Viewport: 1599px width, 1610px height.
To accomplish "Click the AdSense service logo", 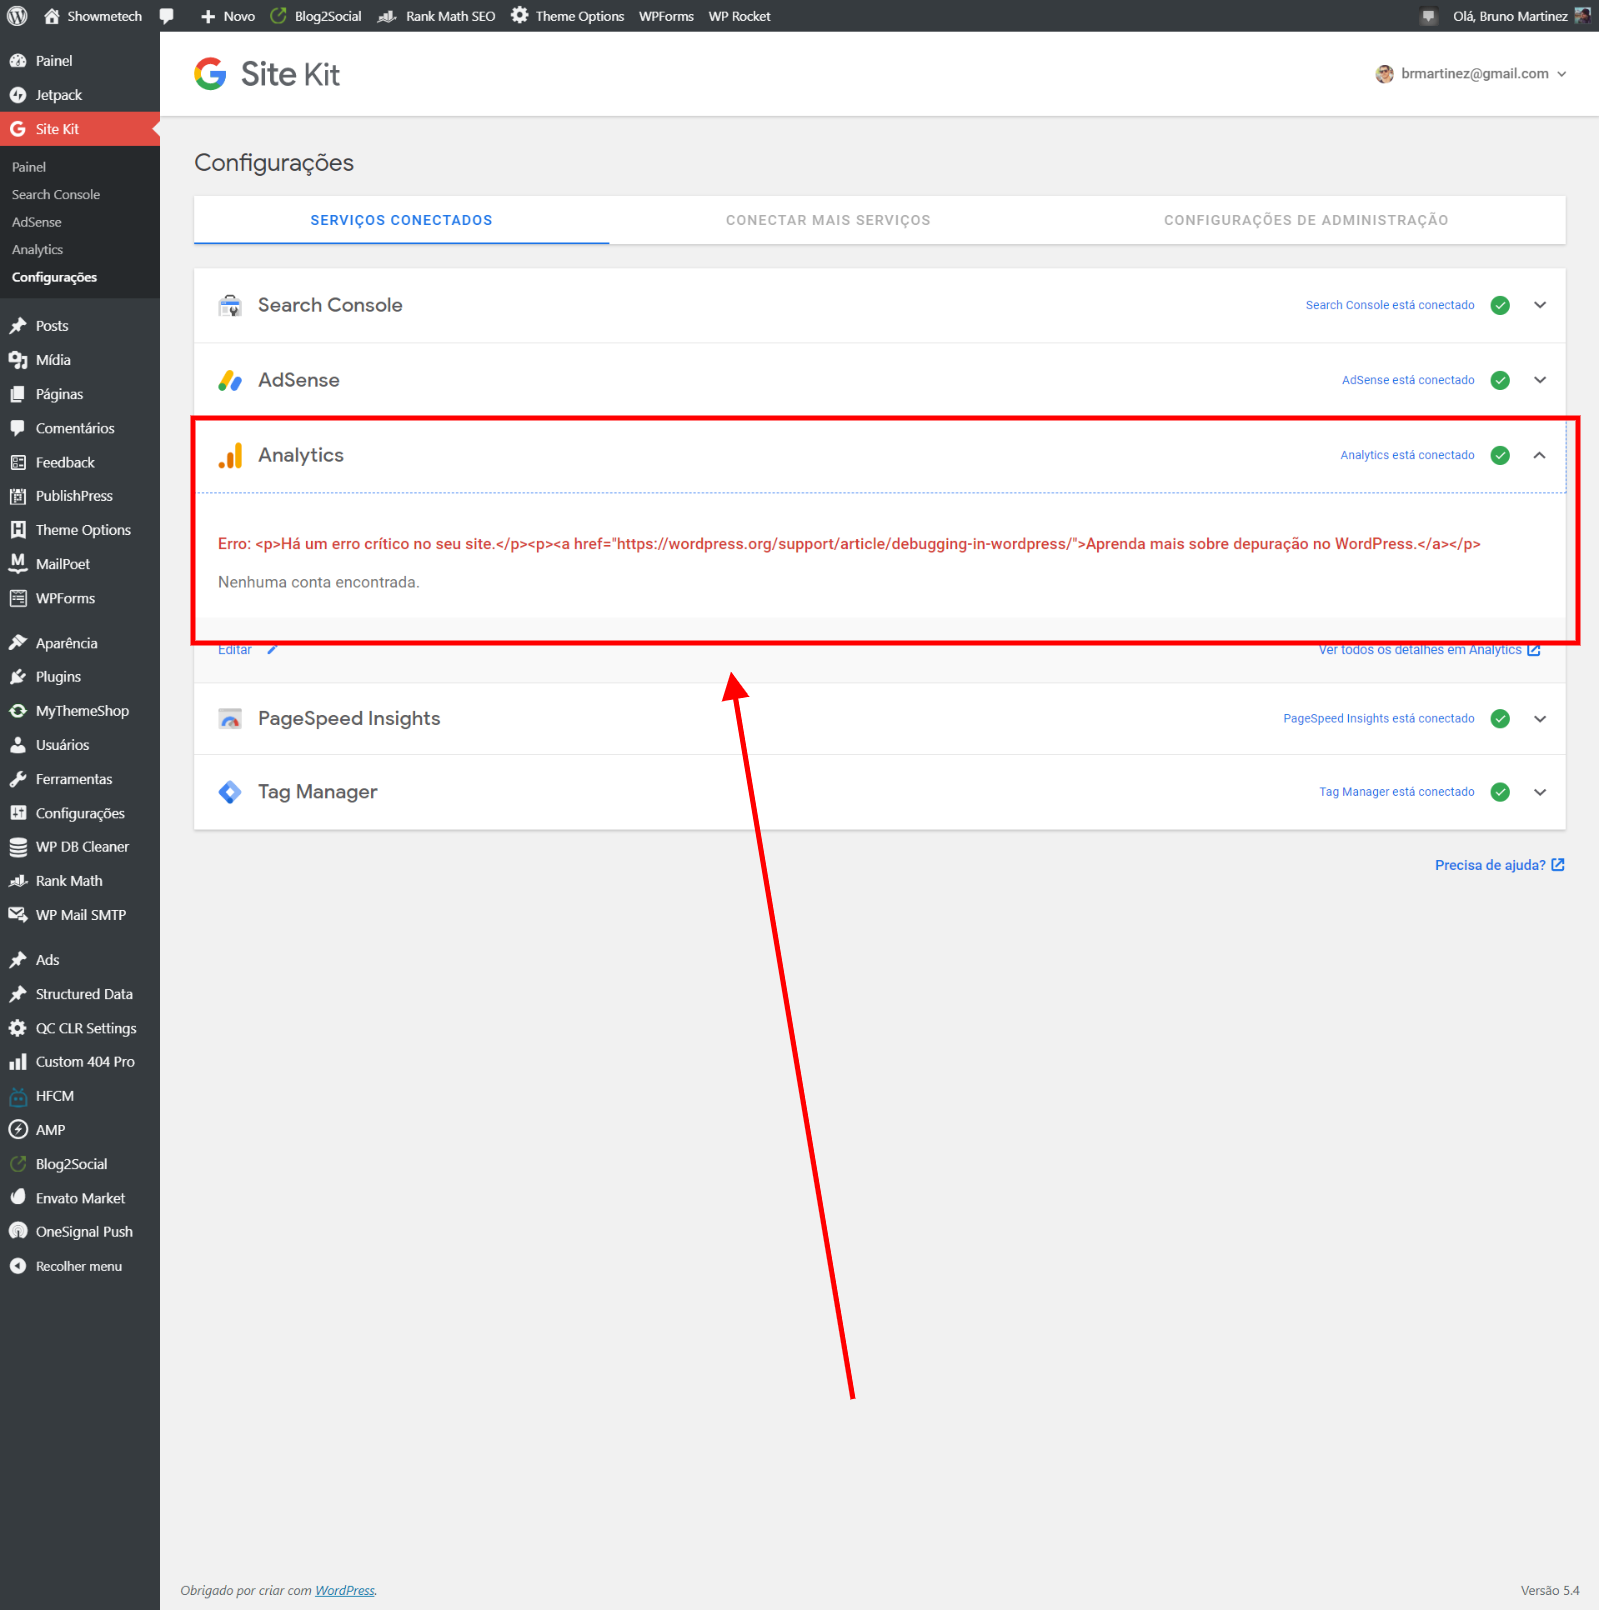I will pyautogui.click(x=230, y=381).
